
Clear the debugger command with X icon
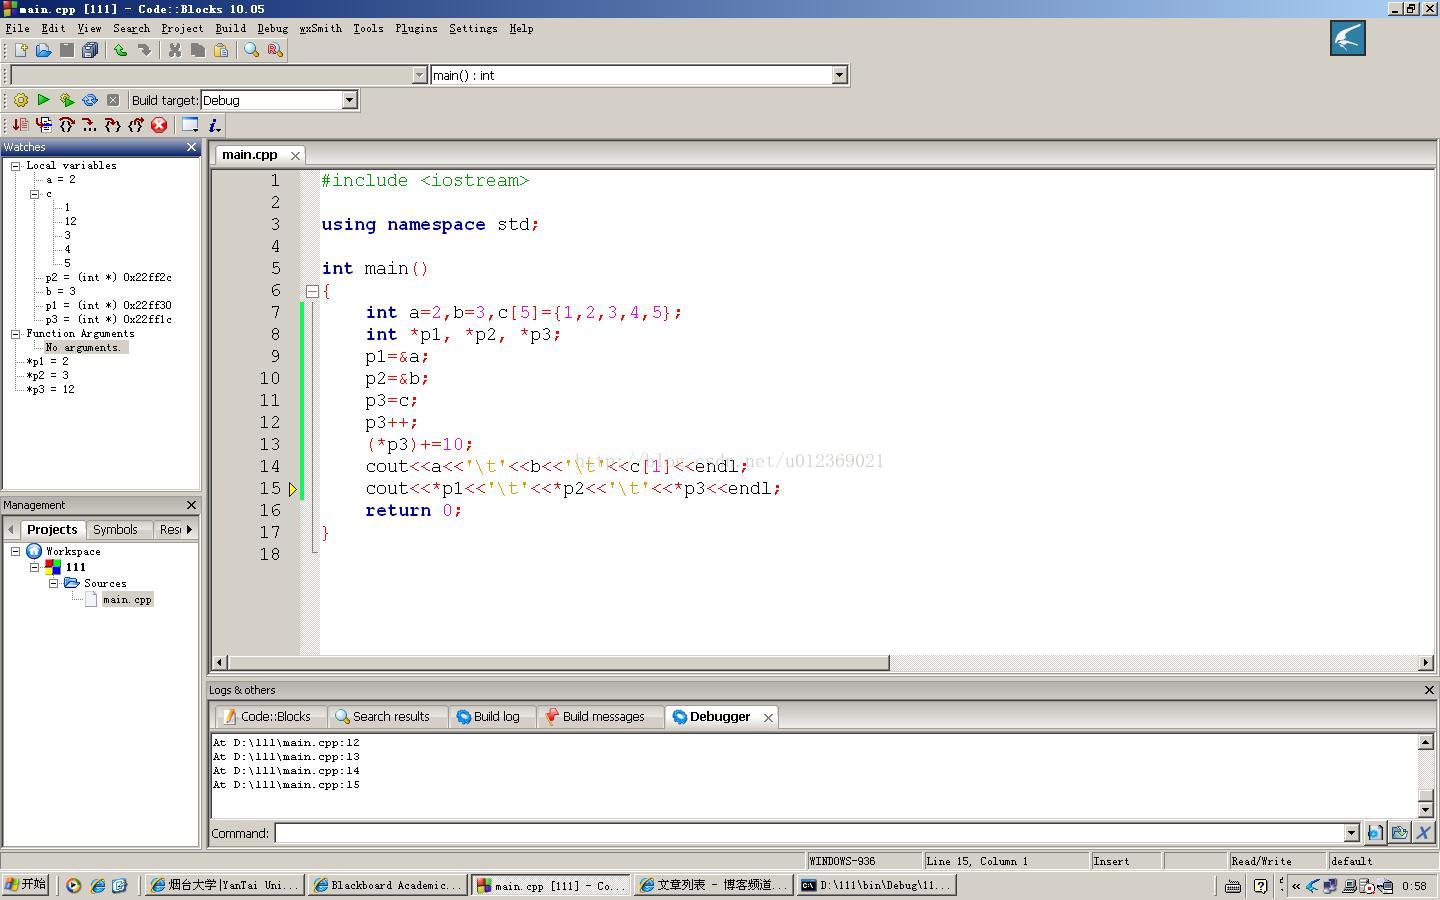pos(1423,833)
